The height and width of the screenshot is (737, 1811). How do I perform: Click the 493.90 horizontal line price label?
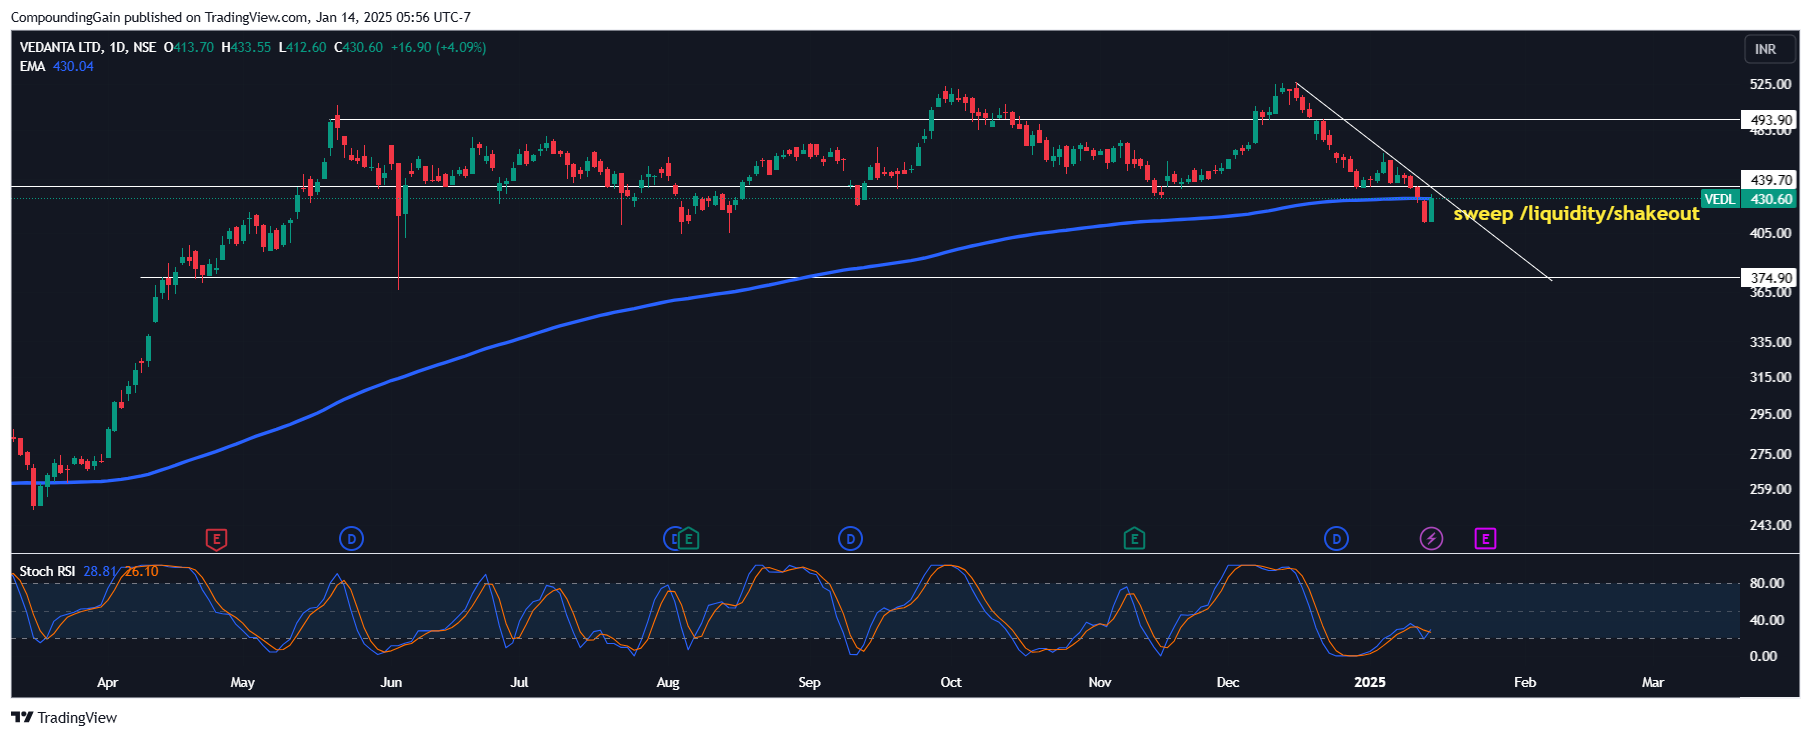[1770, 120]
